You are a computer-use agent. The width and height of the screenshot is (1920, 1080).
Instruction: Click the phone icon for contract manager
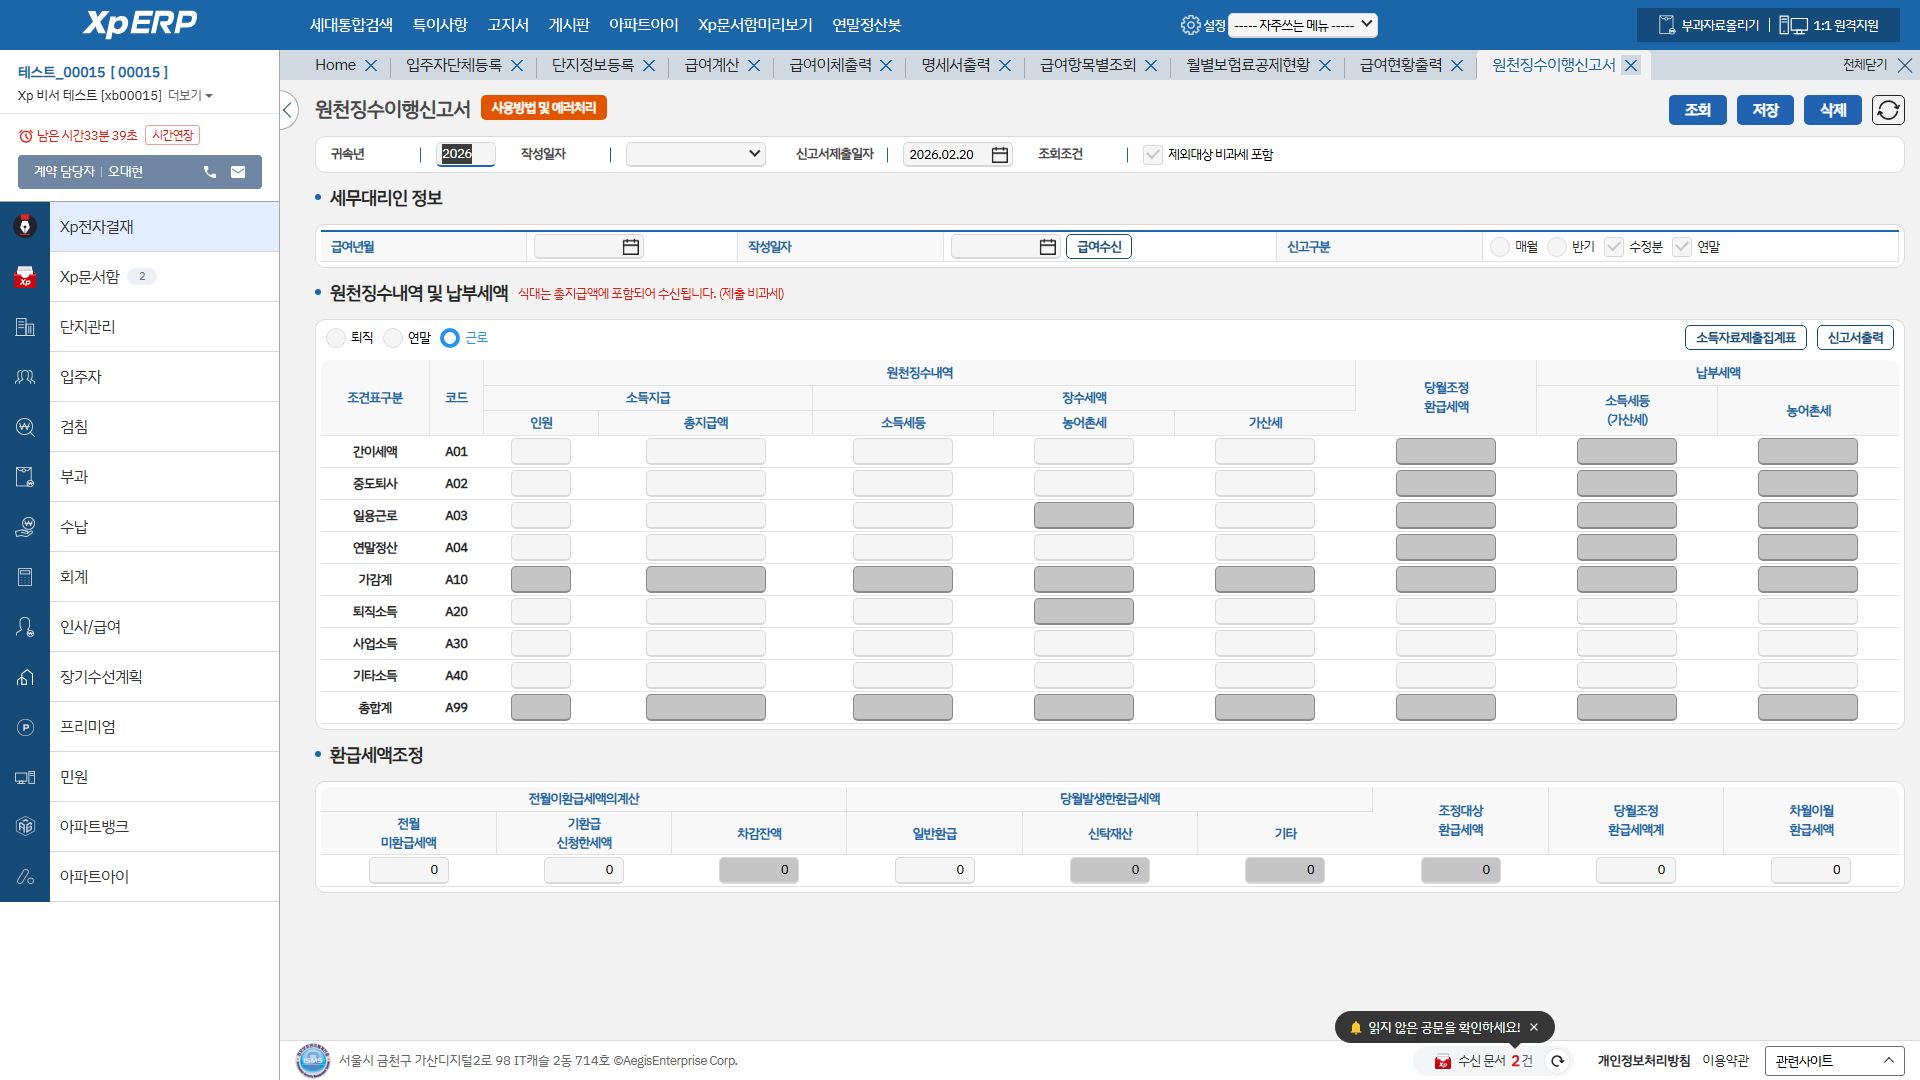pos(210,172)
